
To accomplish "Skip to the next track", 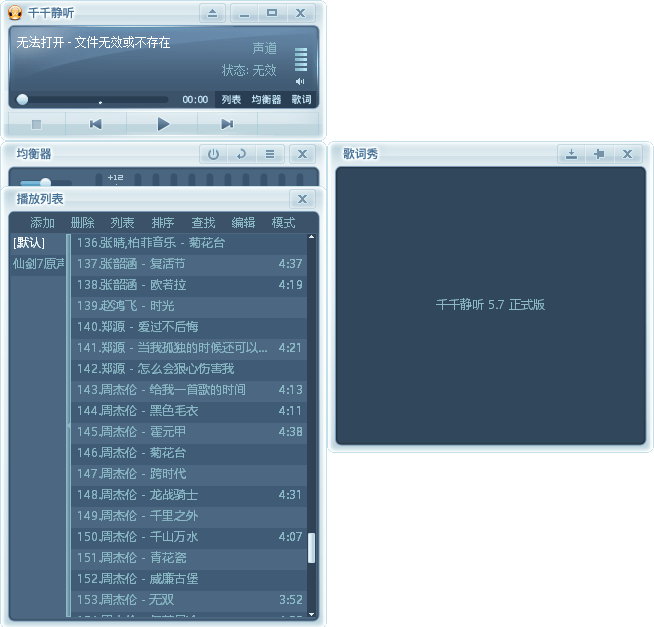I will click(227, 124).
